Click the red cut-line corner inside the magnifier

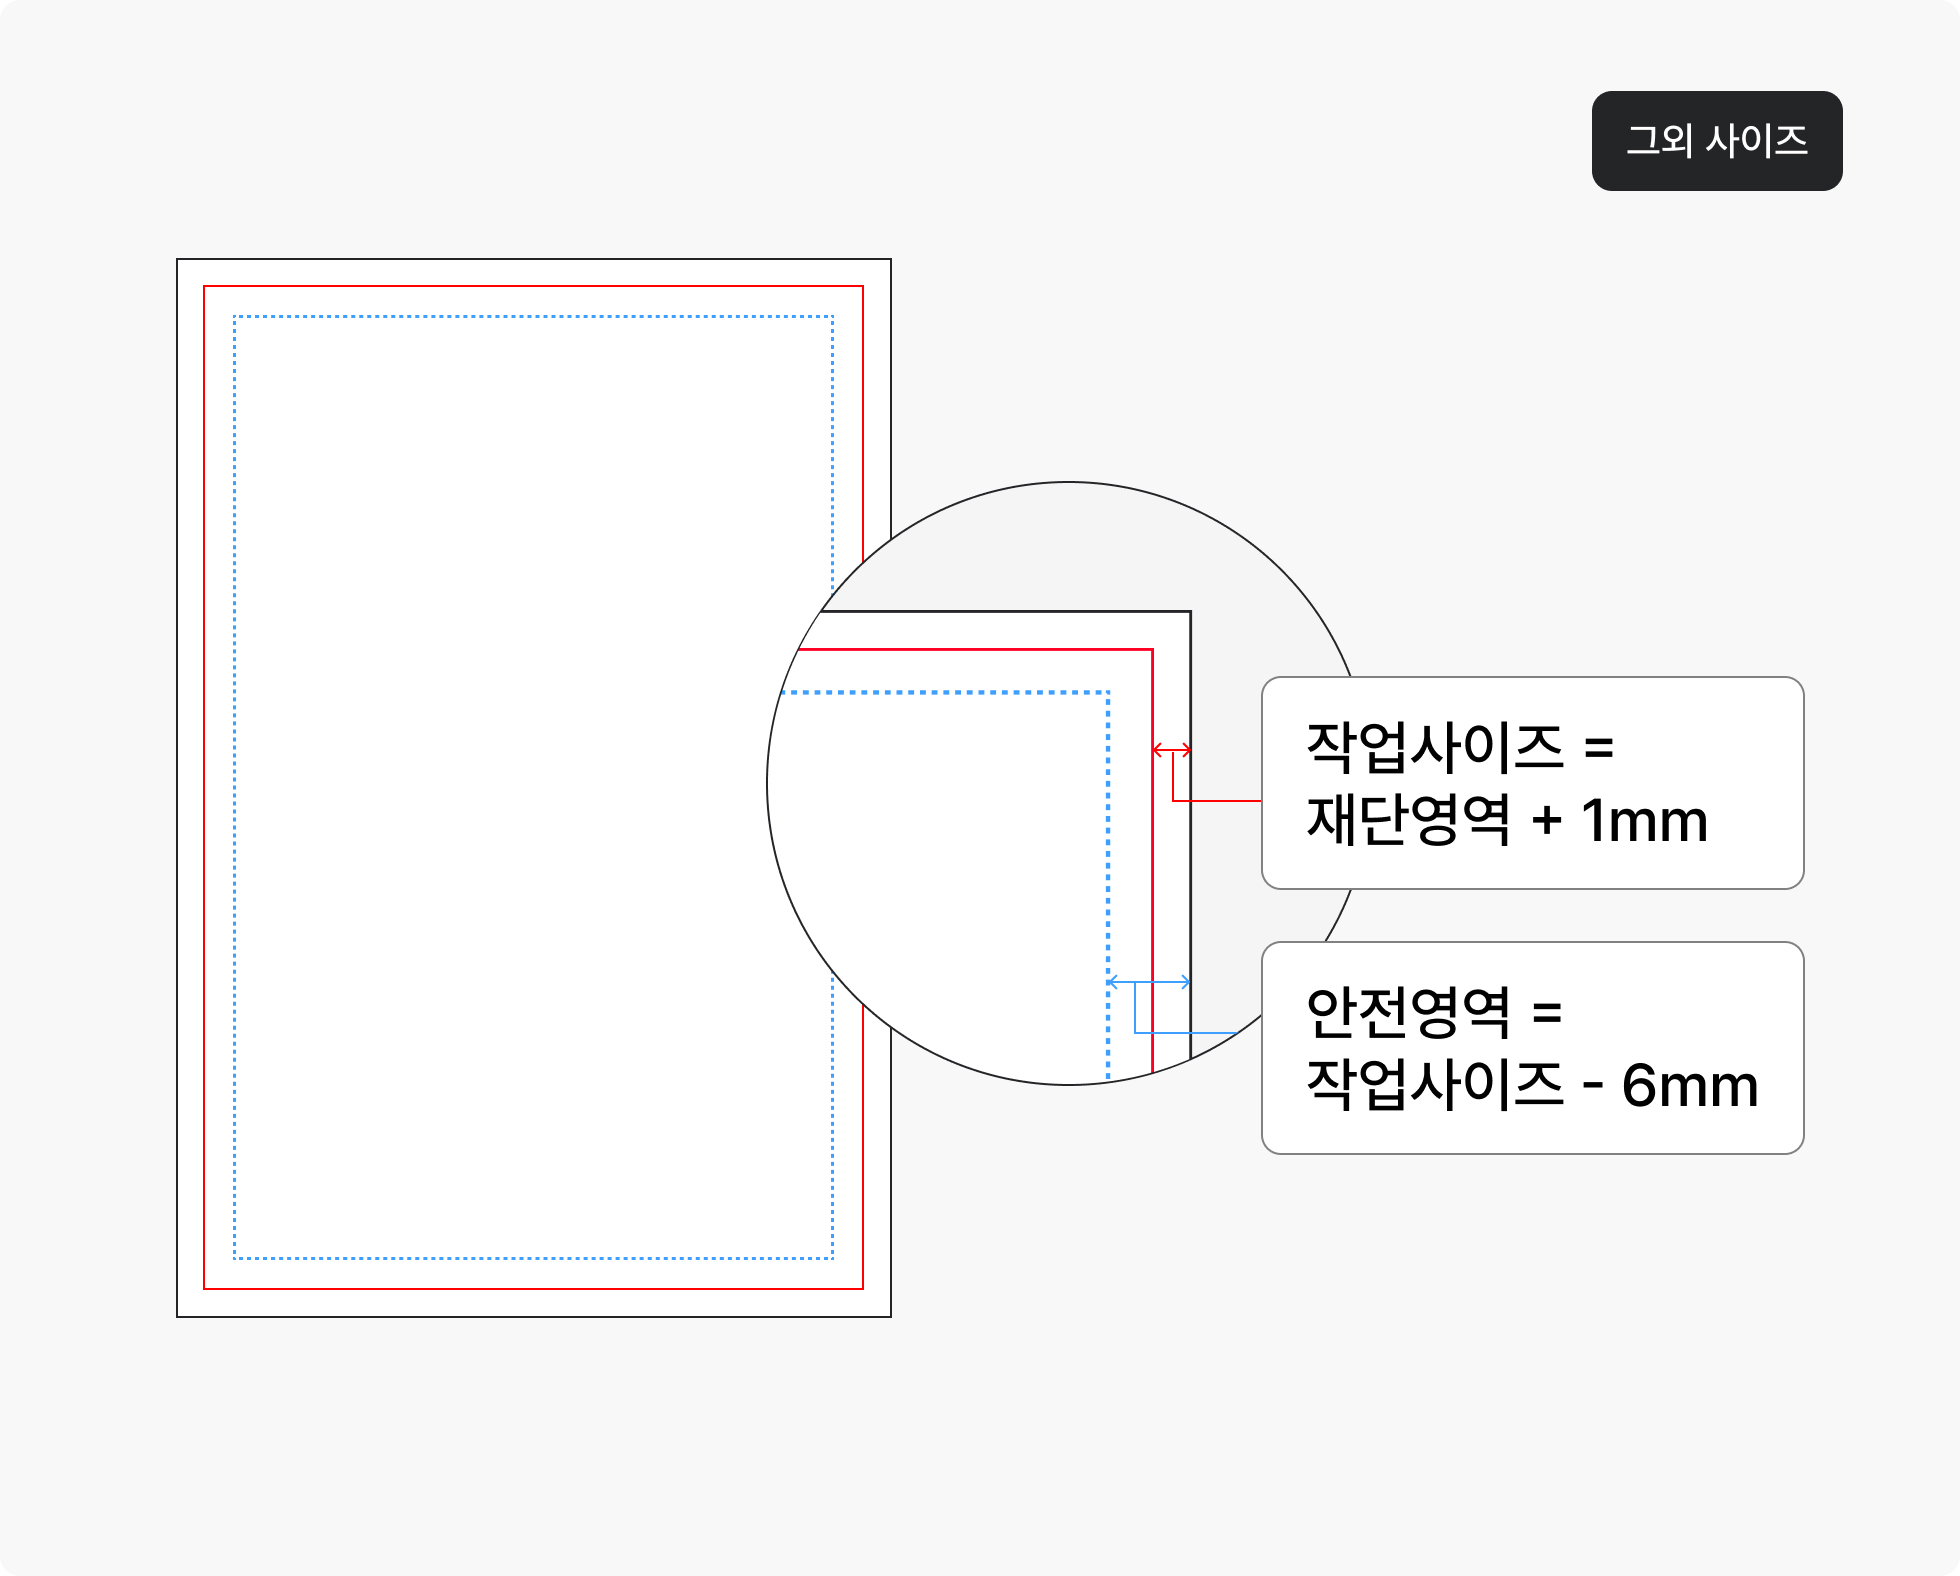coord(1152,650)
